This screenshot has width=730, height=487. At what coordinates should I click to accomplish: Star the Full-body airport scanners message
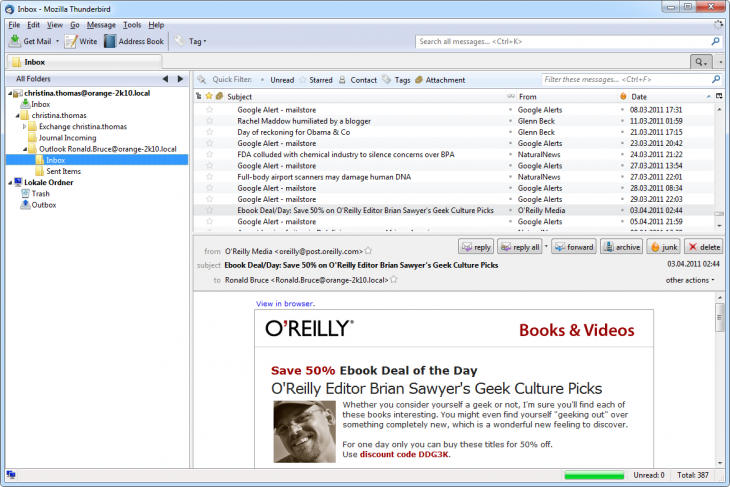(210, 176)
